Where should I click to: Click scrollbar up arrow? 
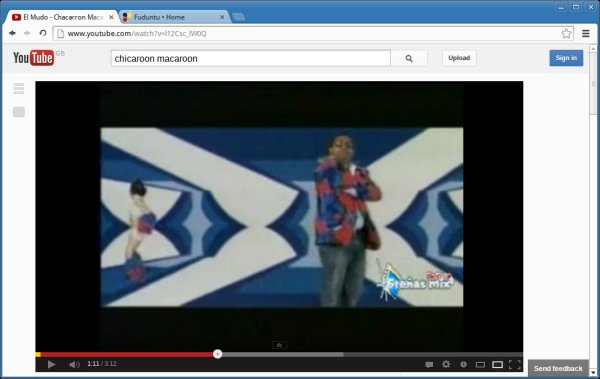(593, 49)
